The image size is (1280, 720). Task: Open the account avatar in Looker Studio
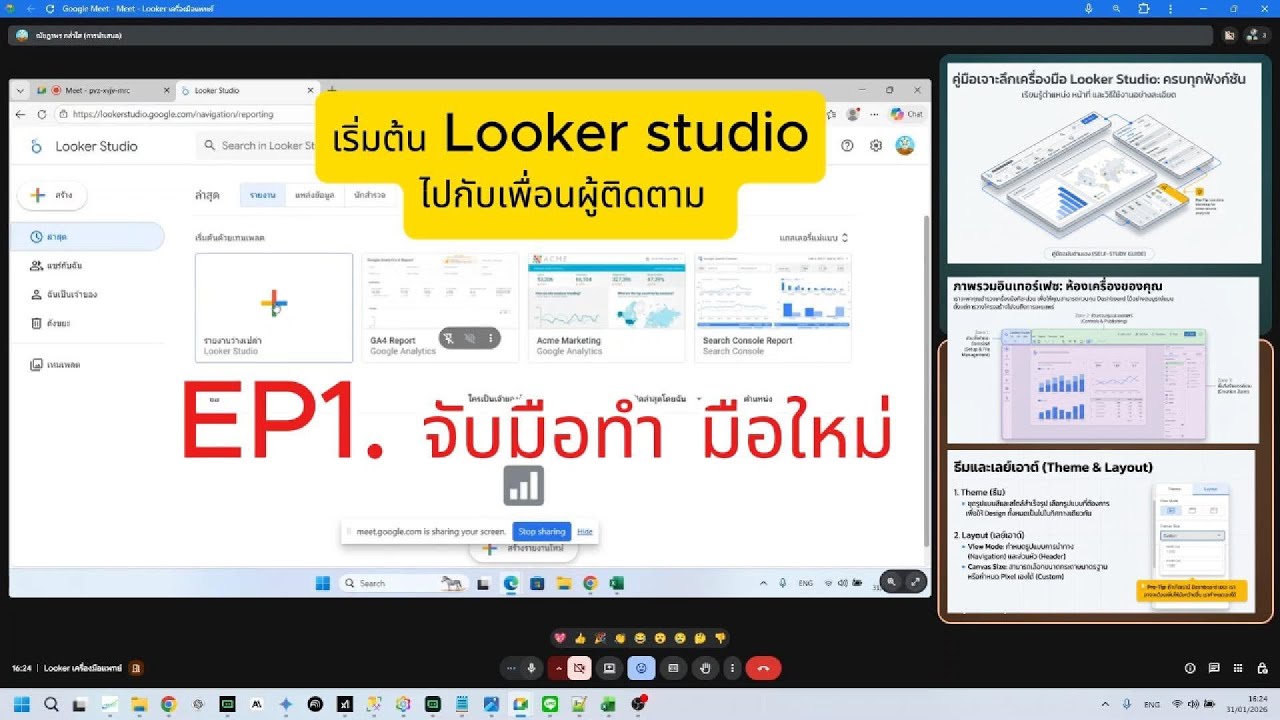pos(905,146)
